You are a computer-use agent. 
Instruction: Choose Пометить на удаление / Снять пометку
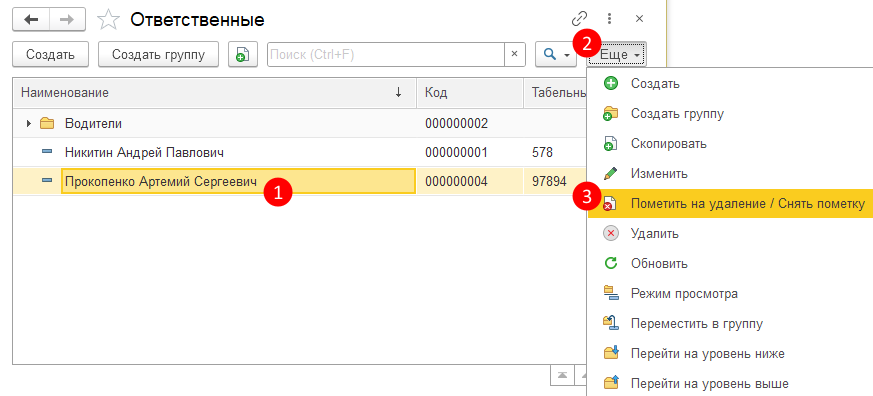point(730,204)
